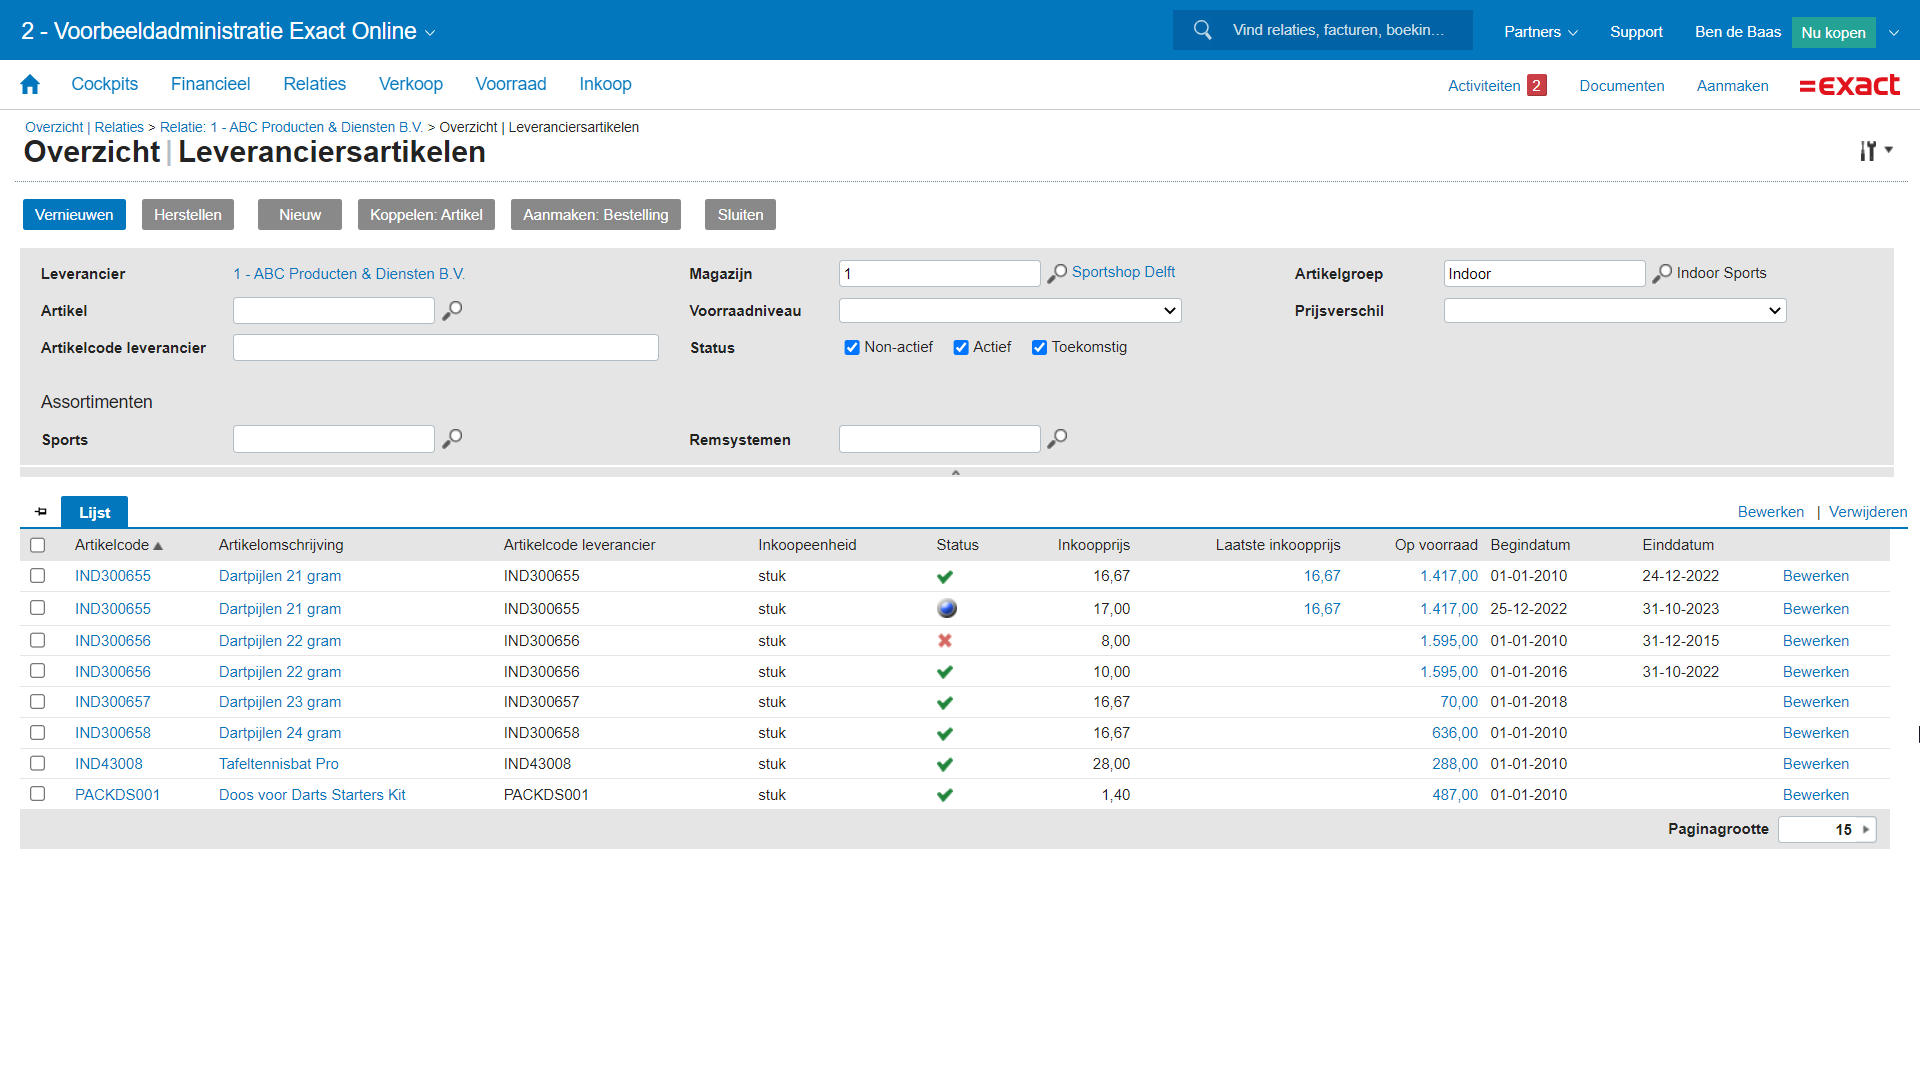This screenshot has height=1080, width=1920.
Task: Open the Financieel menu
Action: 210,84
